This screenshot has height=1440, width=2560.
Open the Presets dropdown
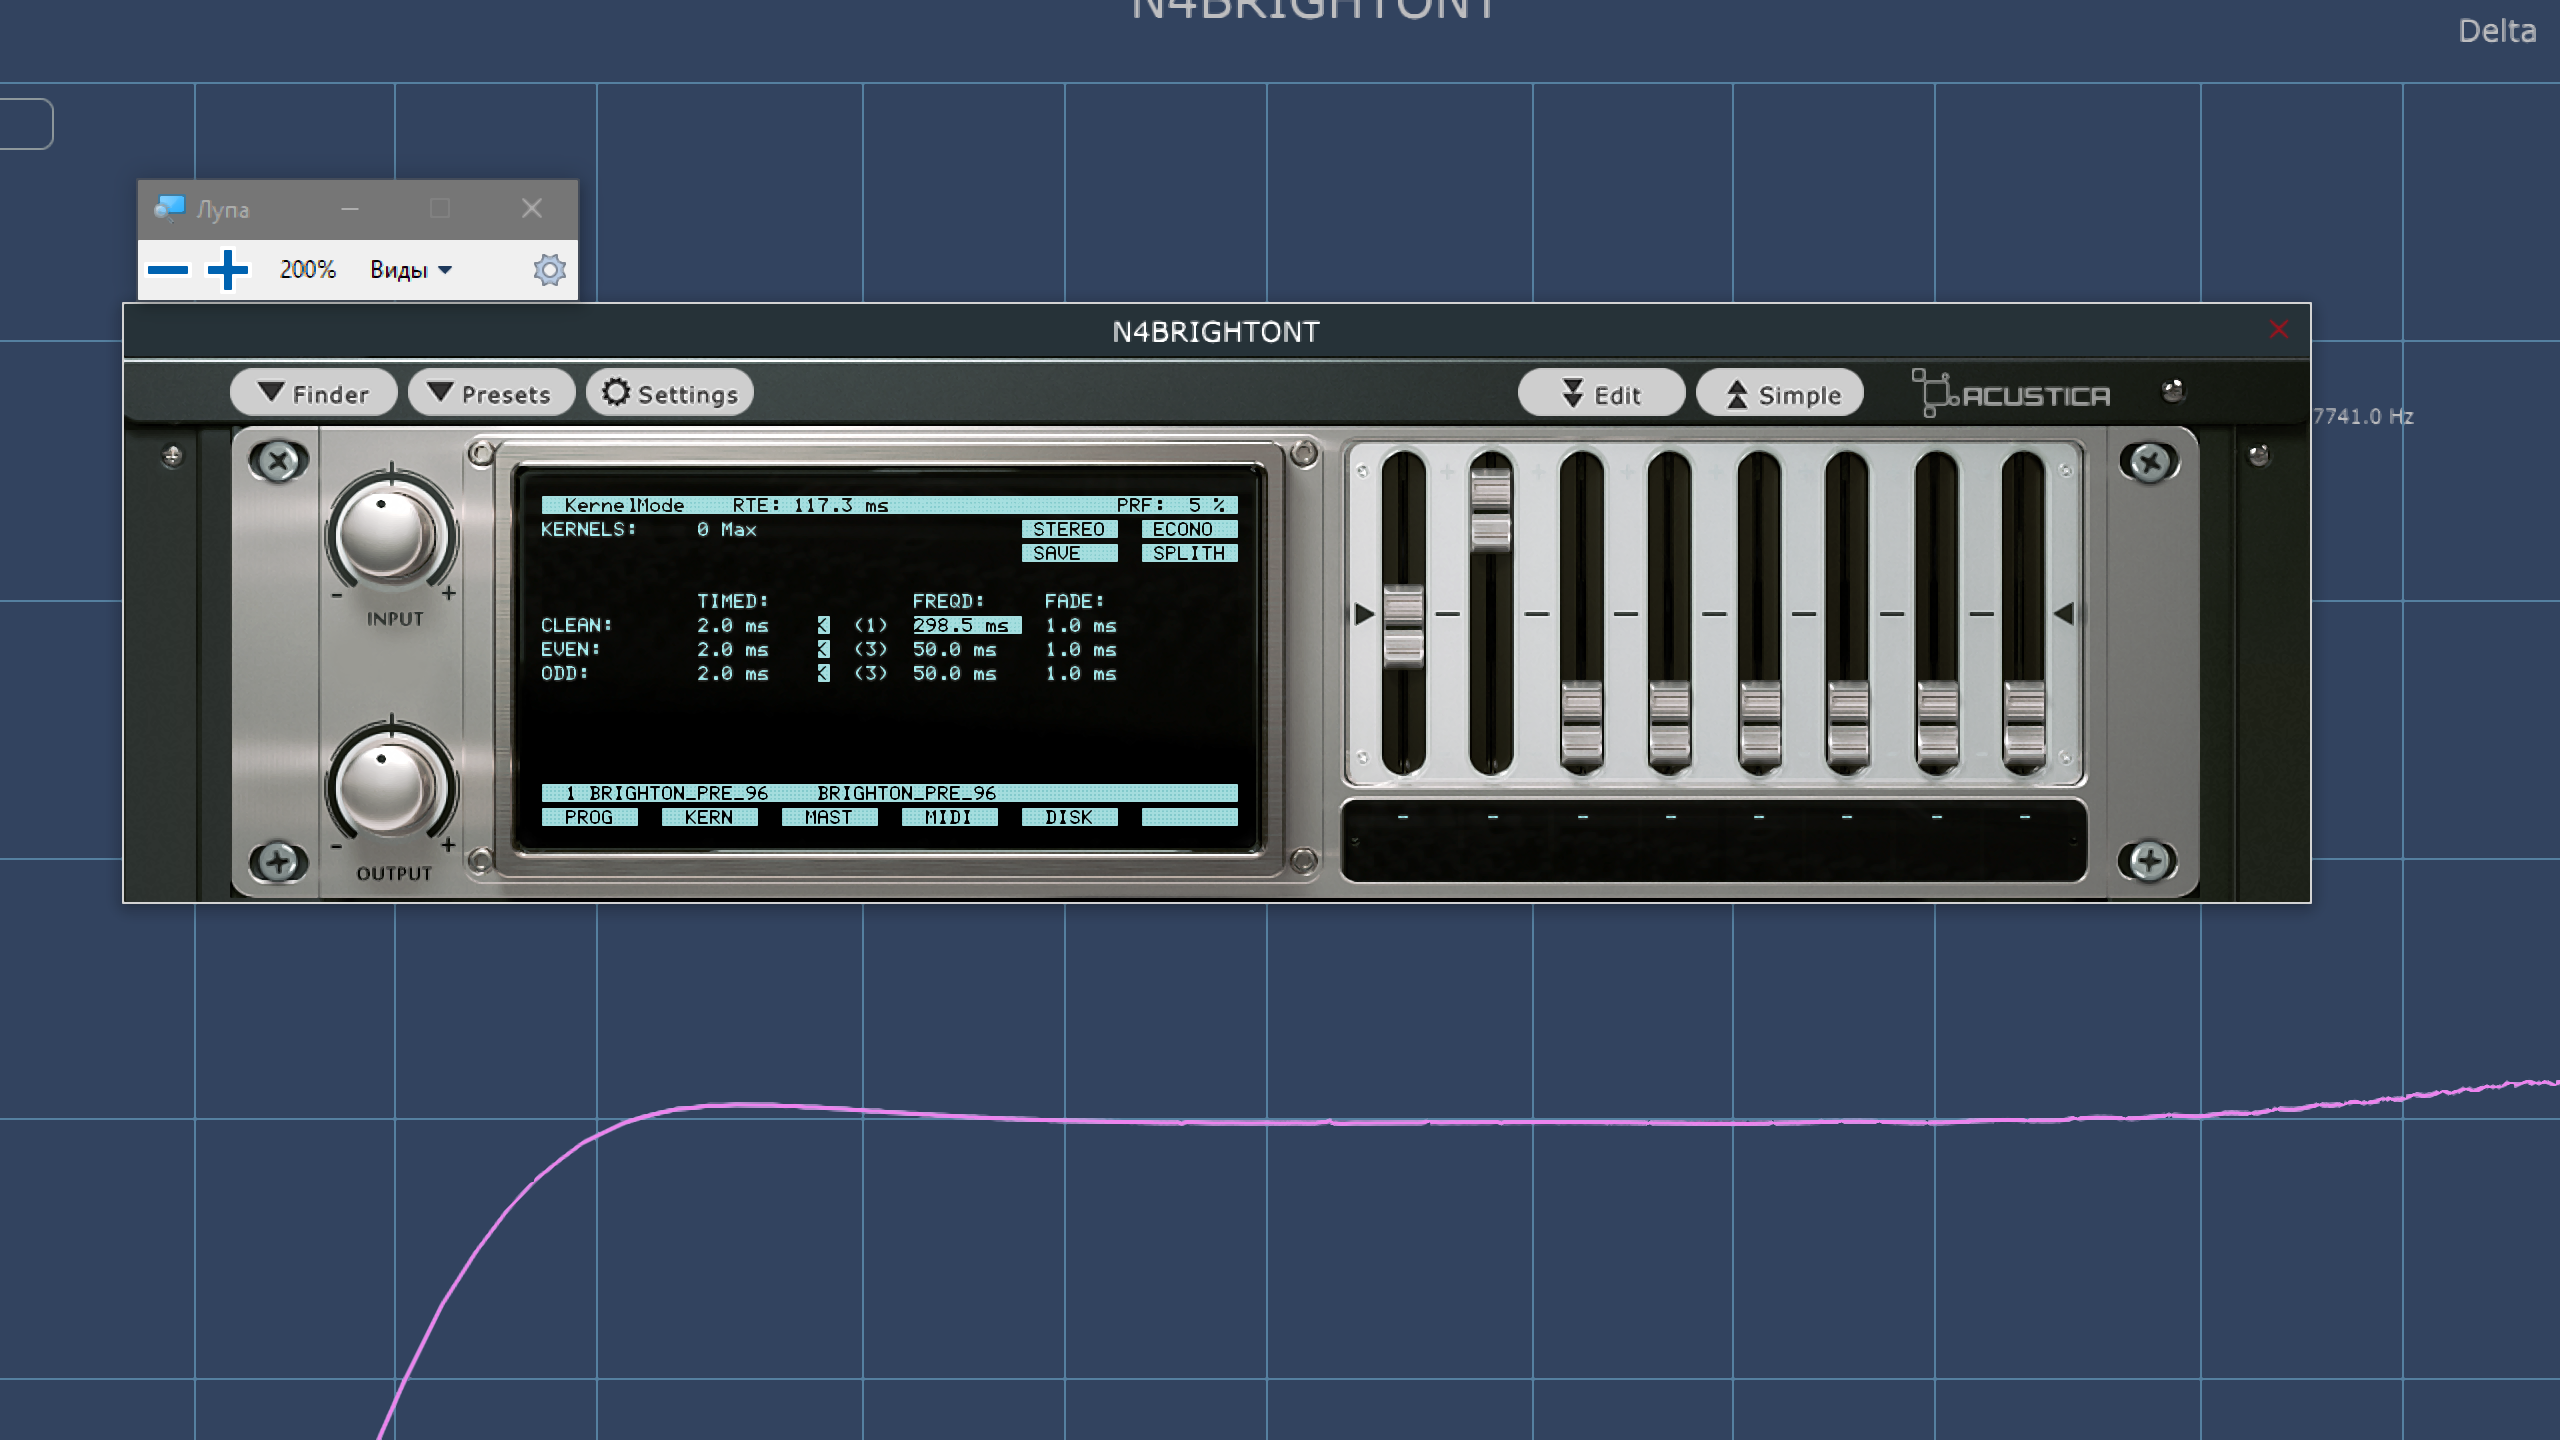coord(491,393)
